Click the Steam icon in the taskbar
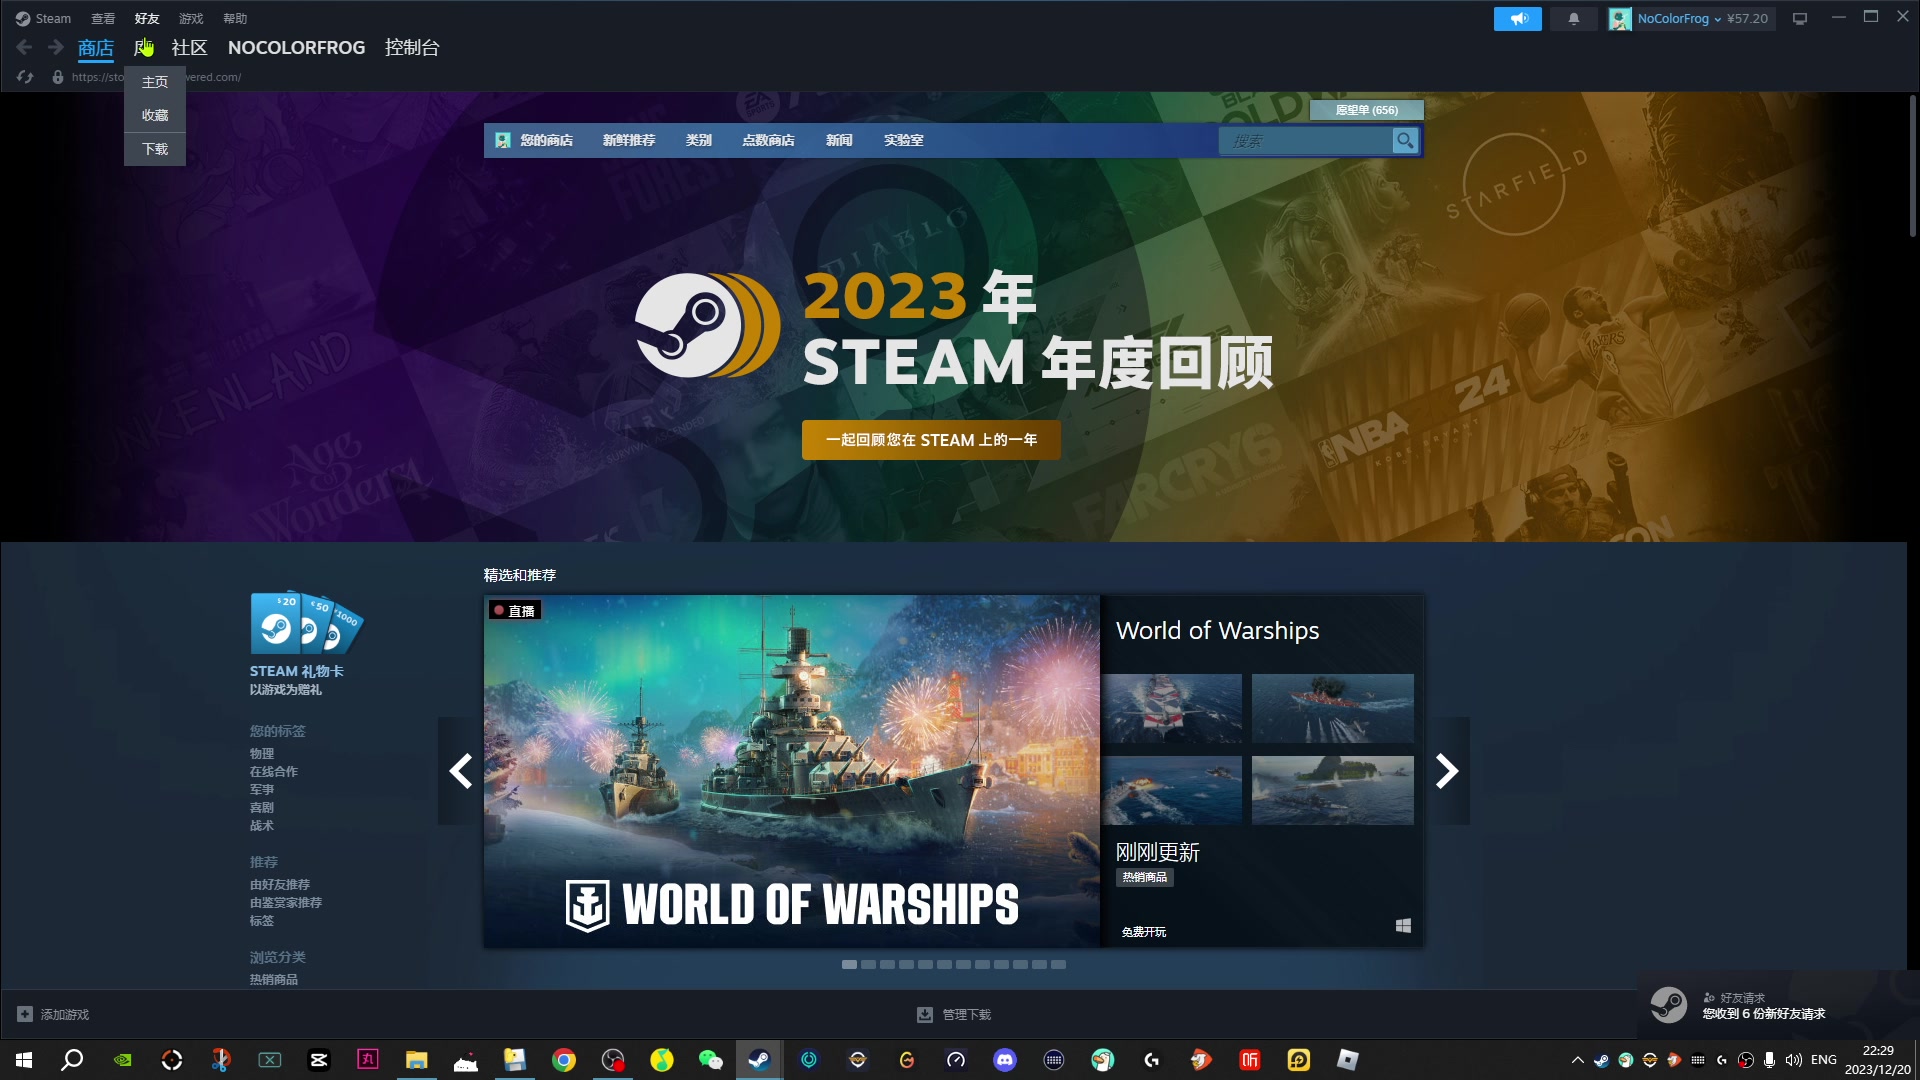 [x=759, y=1060]
